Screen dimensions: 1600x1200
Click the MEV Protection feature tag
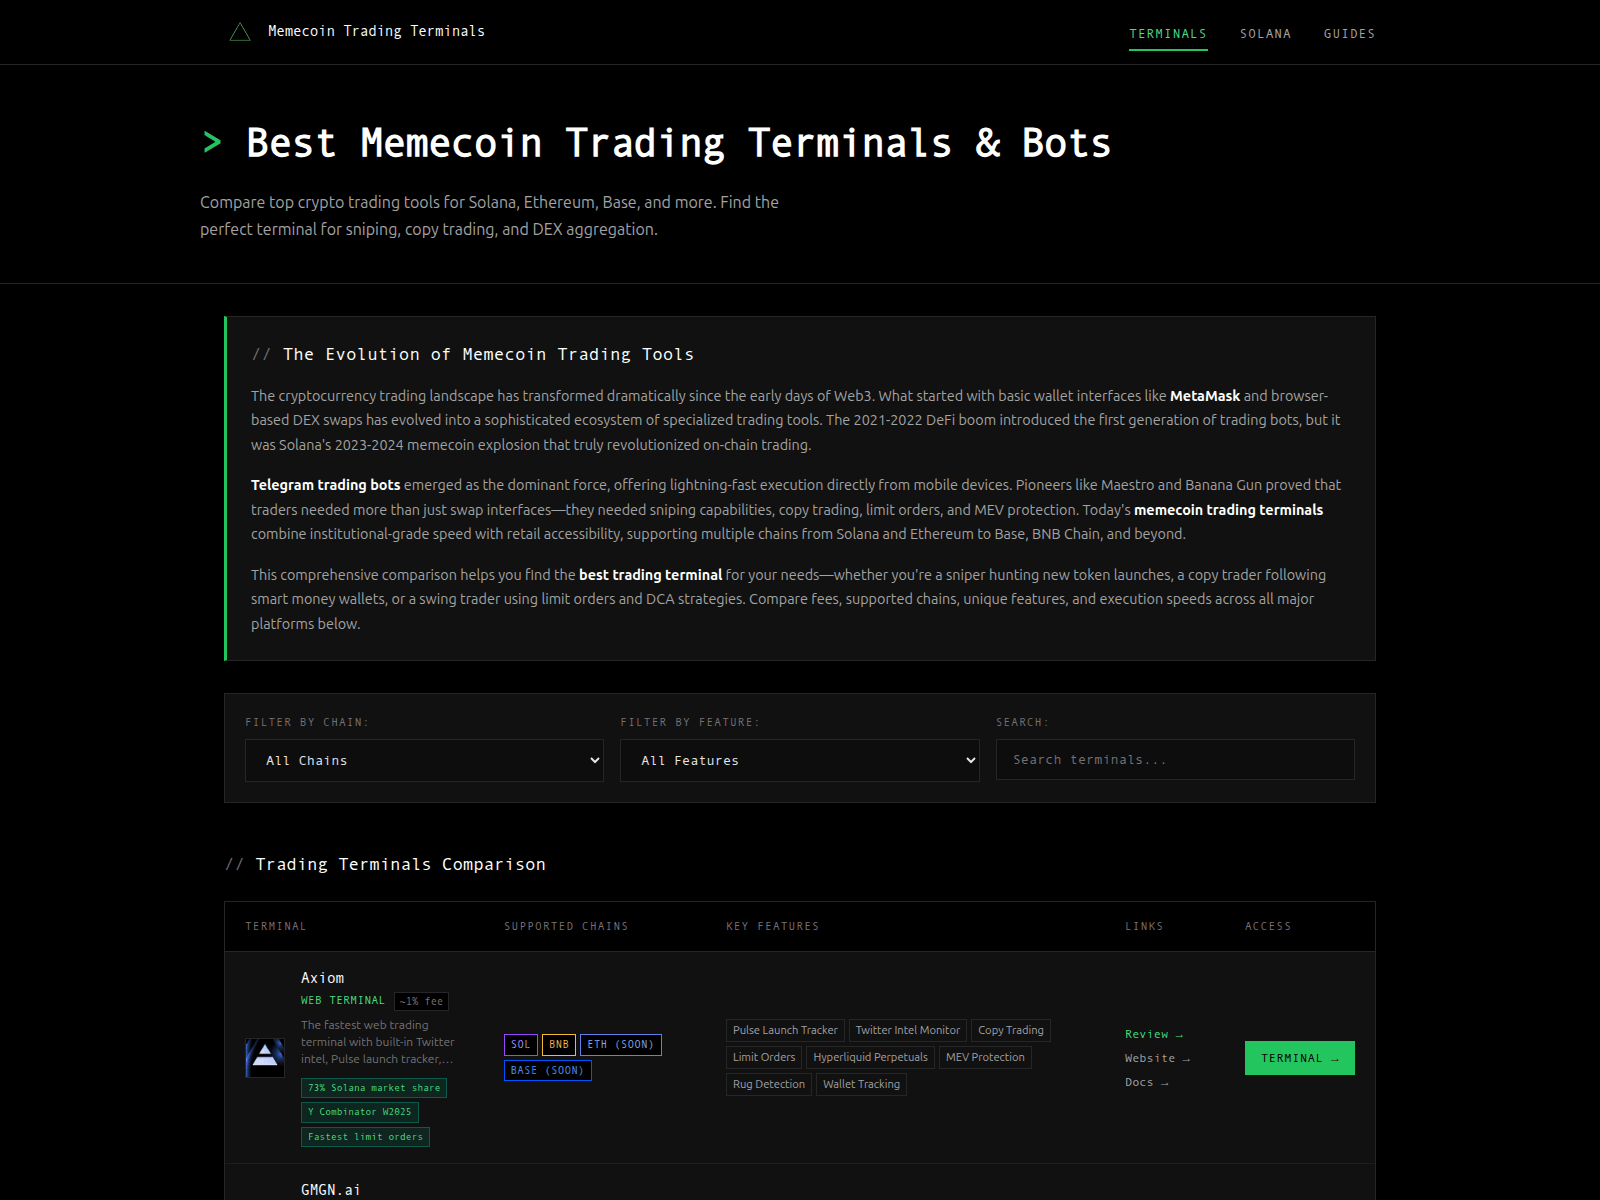coord(985,1057)
